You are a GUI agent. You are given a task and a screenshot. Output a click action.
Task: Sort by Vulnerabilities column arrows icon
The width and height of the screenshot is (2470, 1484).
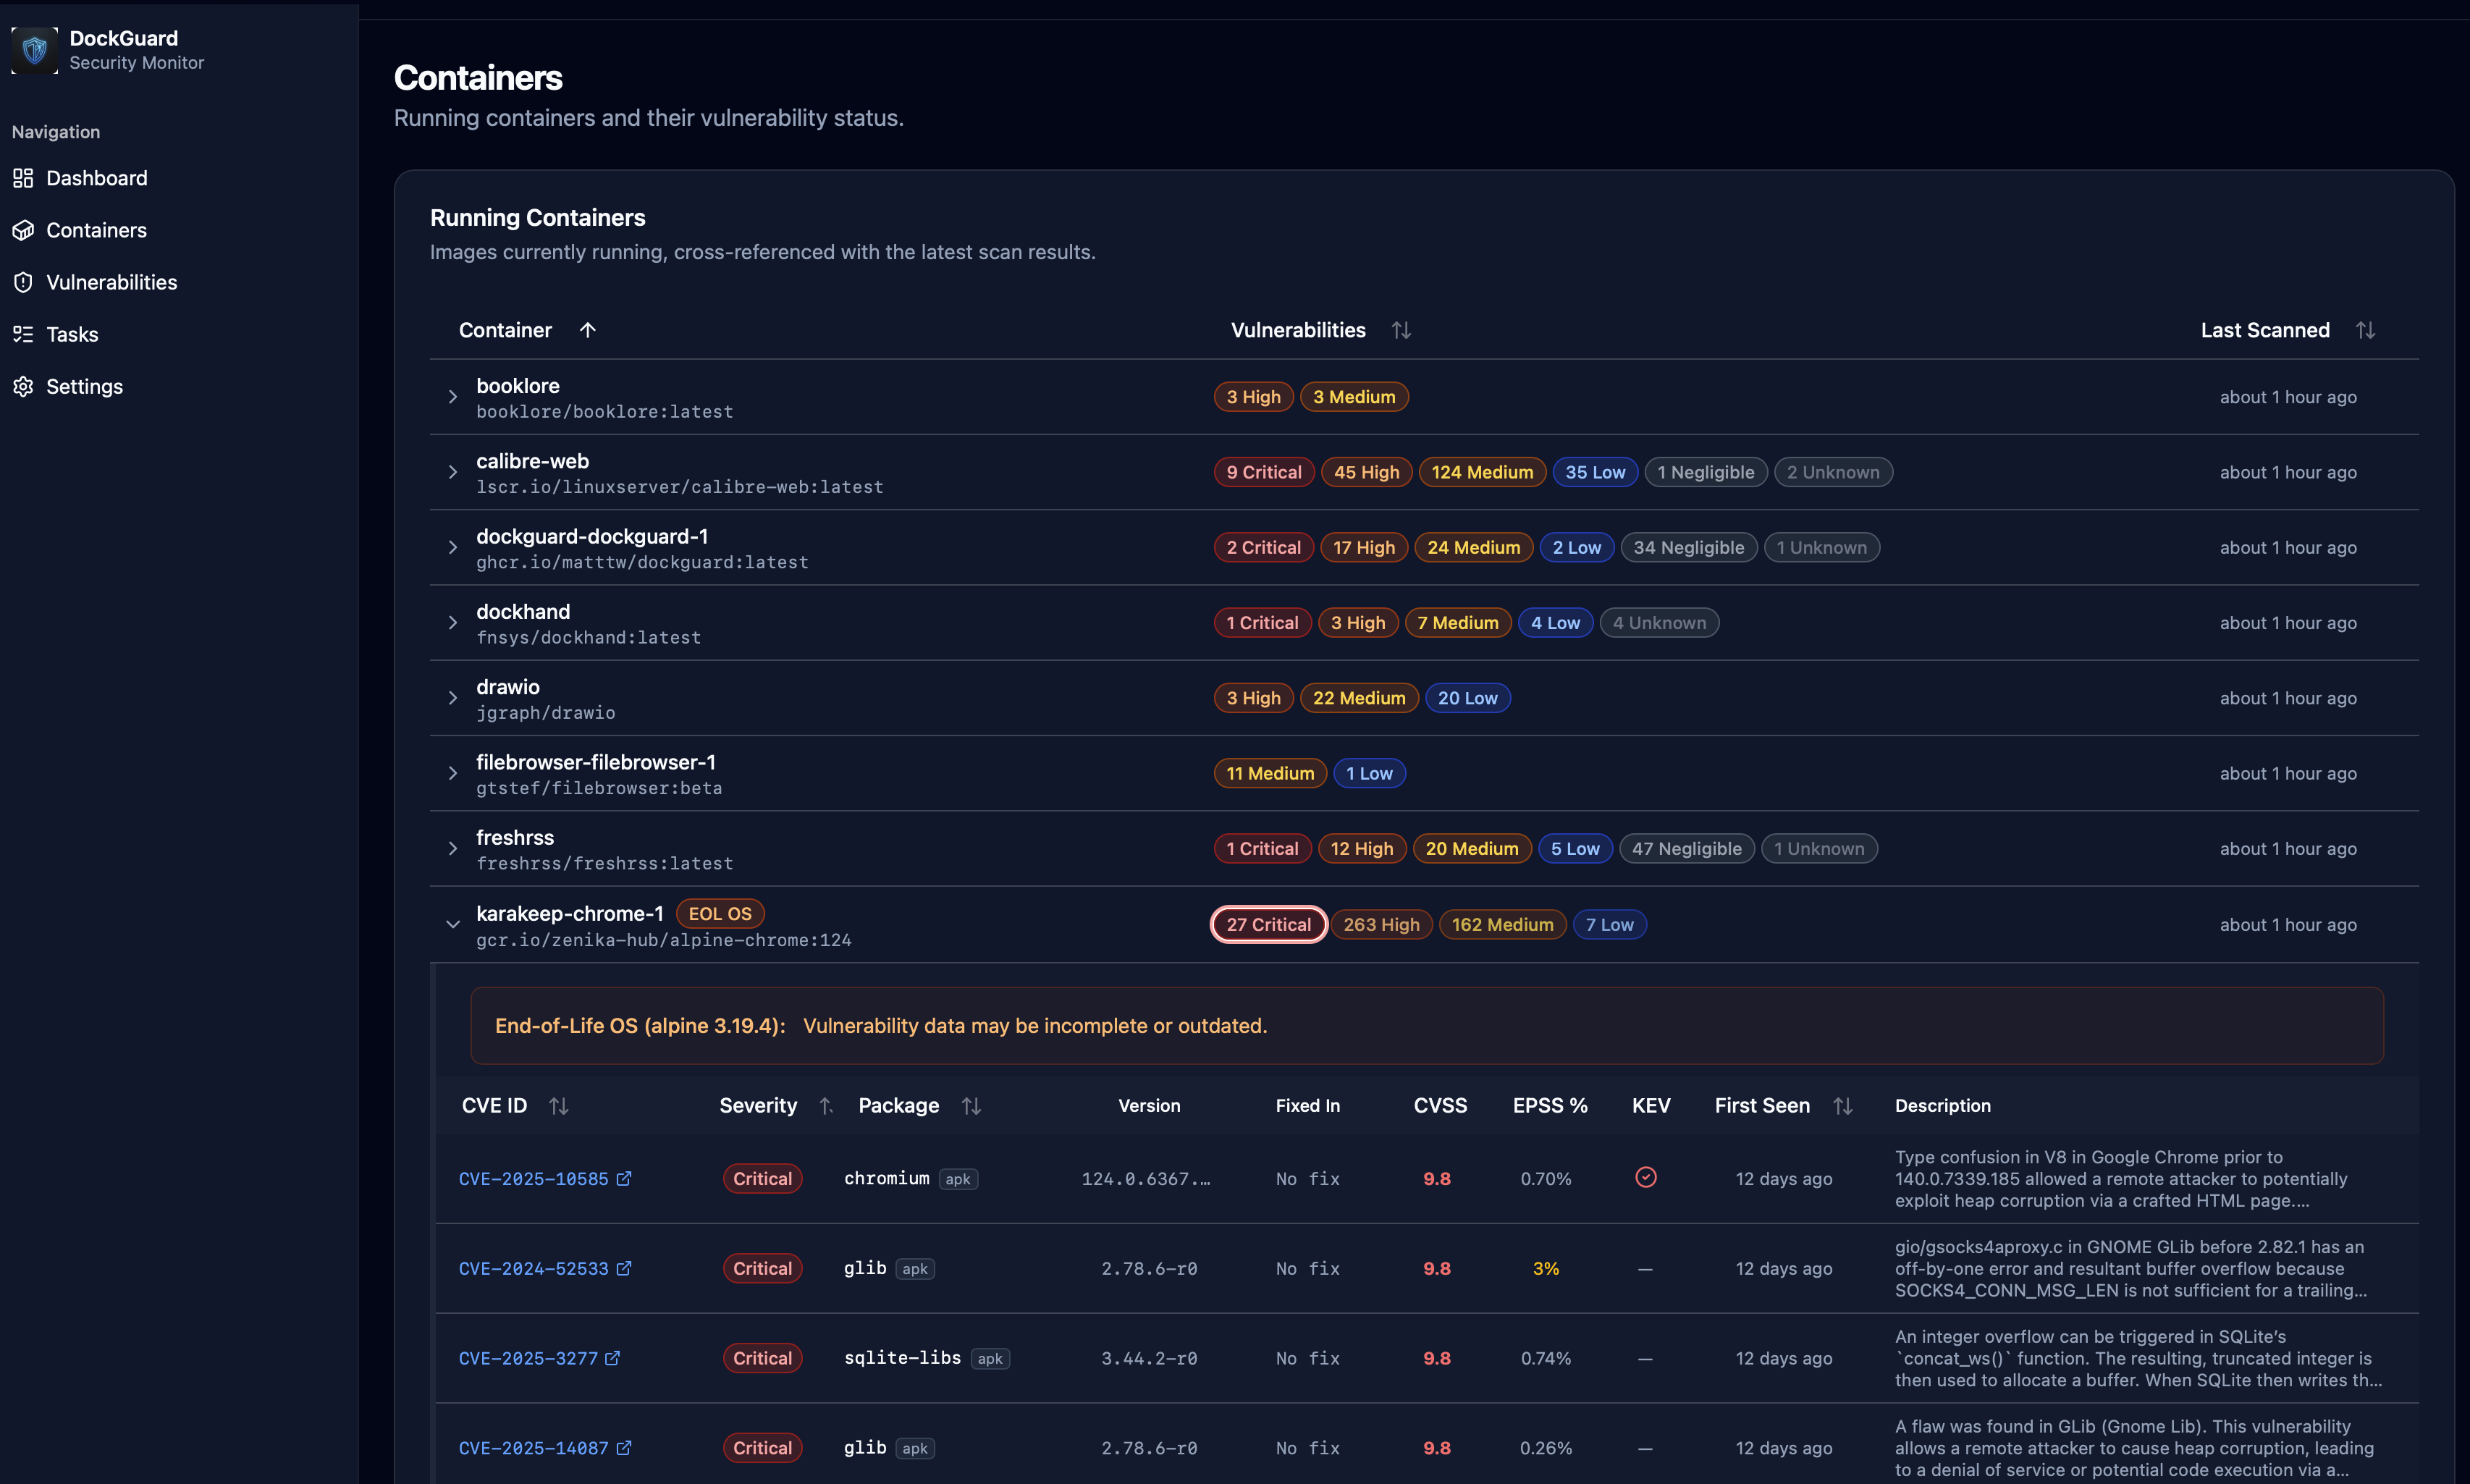(x=1401, y=330)
